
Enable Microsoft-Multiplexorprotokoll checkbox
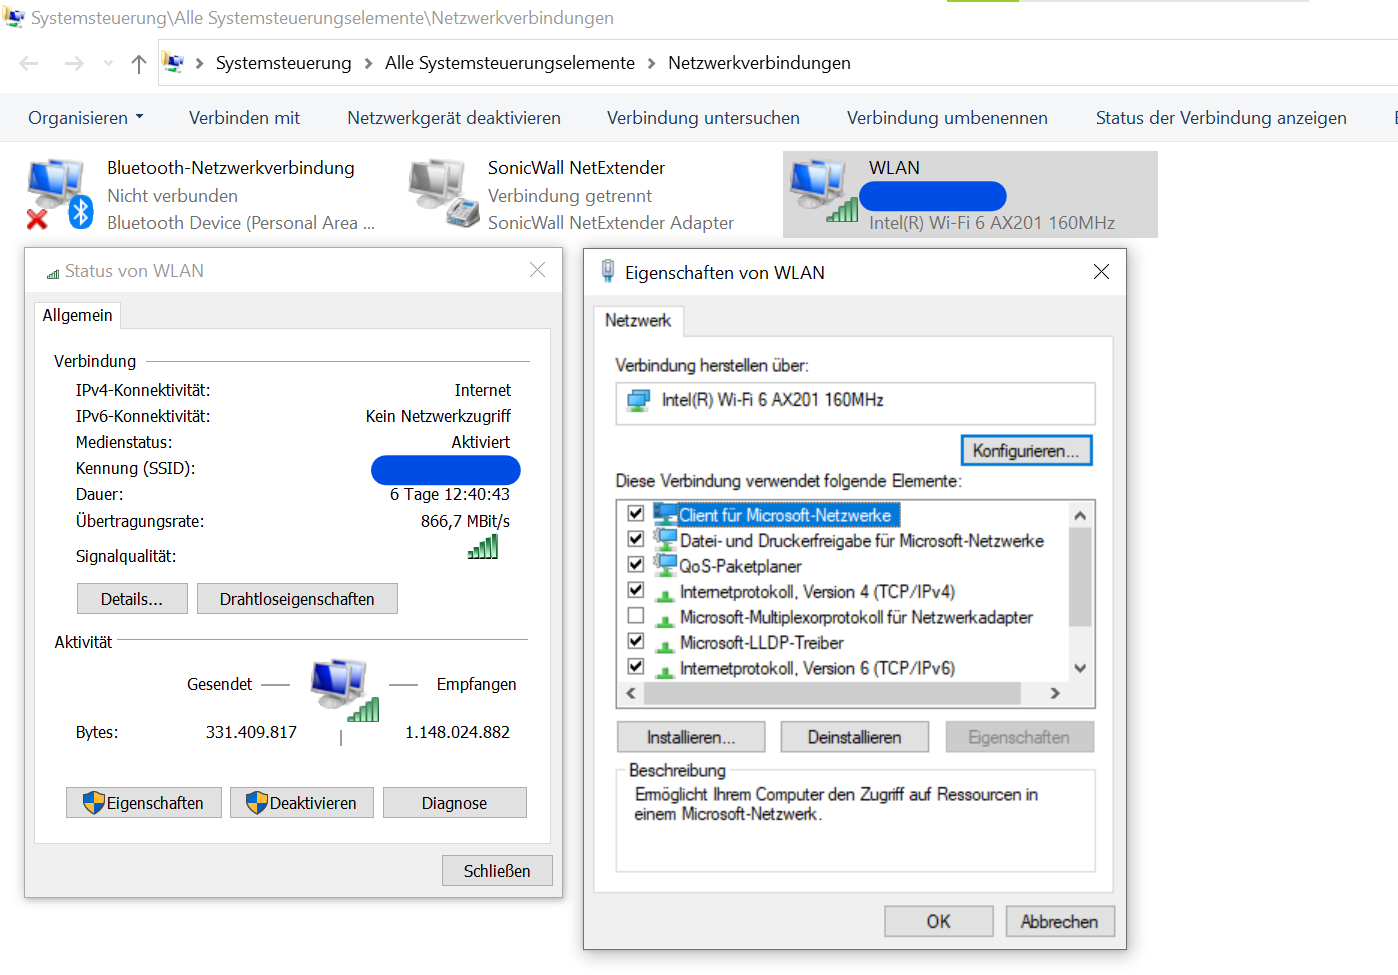(635, 616)
